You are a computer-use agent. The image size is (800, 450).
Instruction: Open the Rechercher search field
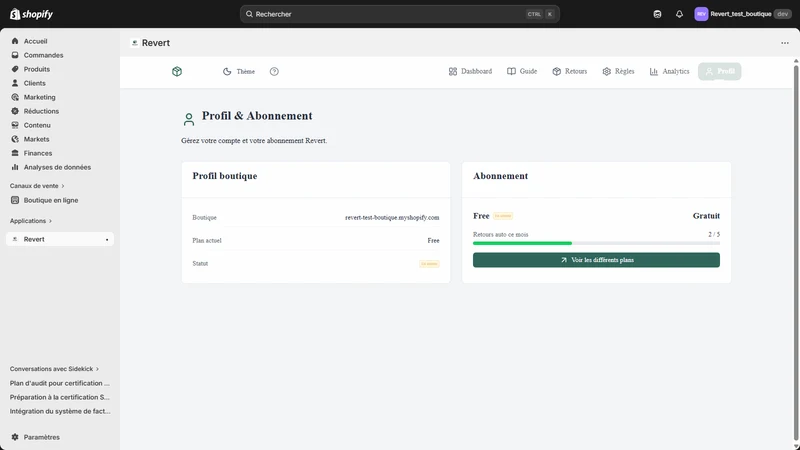pyautogui.click(x=399, y=14)
